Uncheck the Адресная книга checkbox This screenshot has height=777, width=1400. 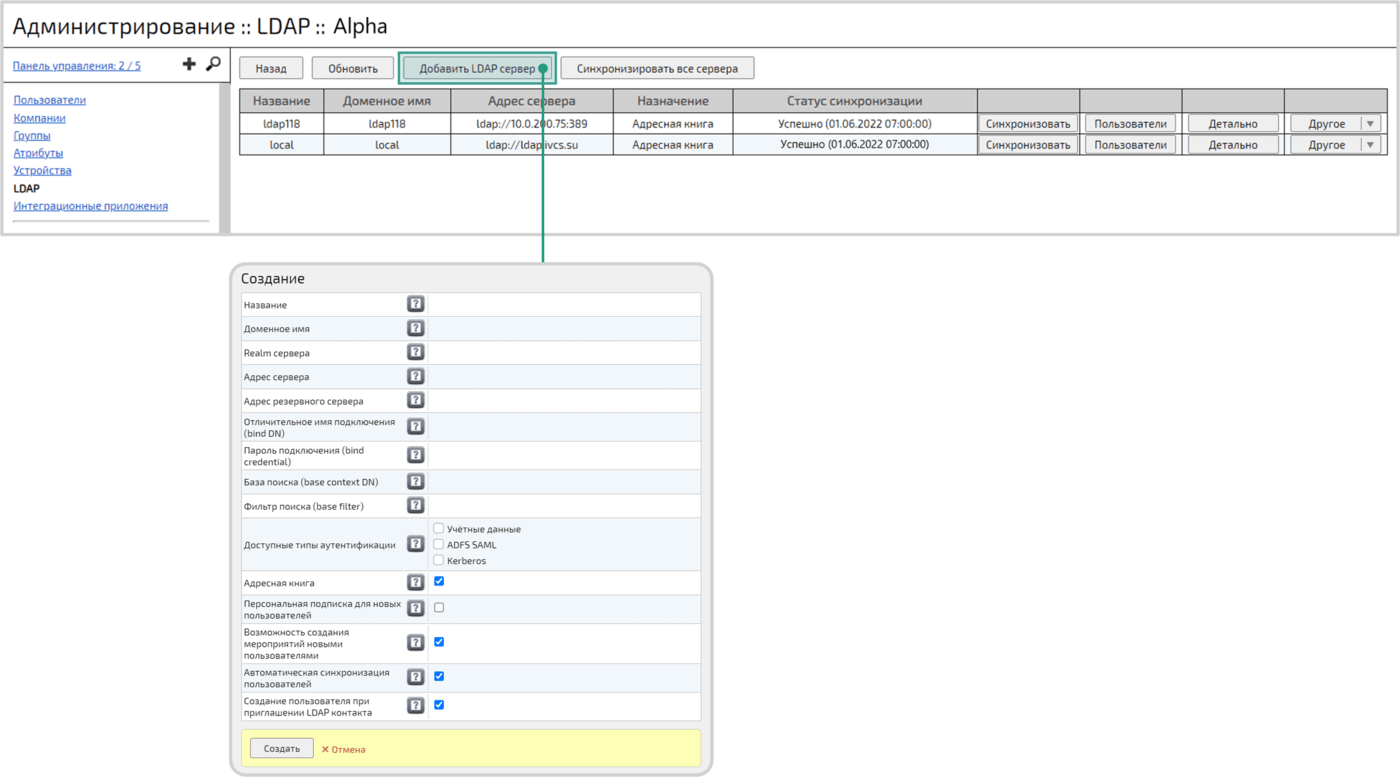pos(439,581)
